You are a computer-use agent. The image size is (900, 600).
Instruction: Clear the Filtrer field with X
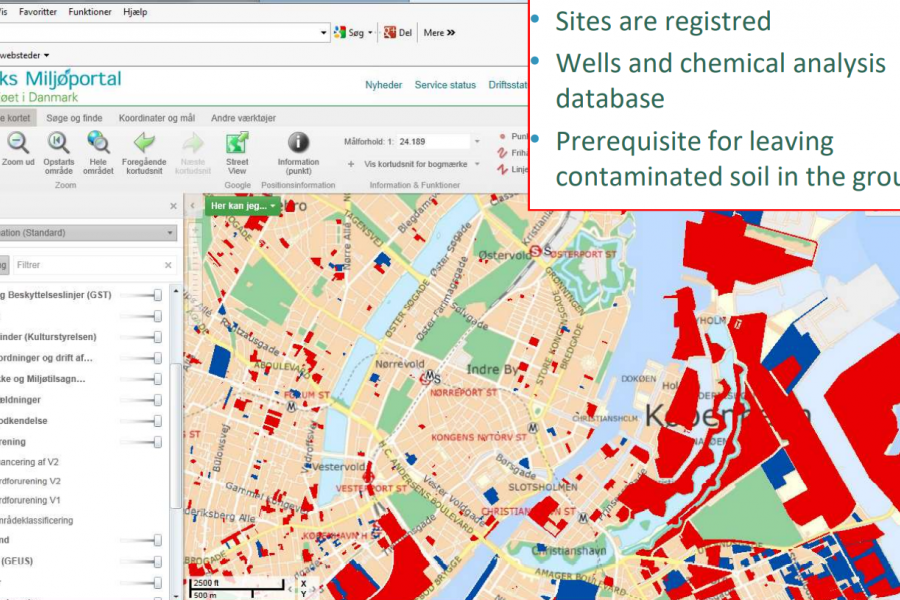pos(168,265)
